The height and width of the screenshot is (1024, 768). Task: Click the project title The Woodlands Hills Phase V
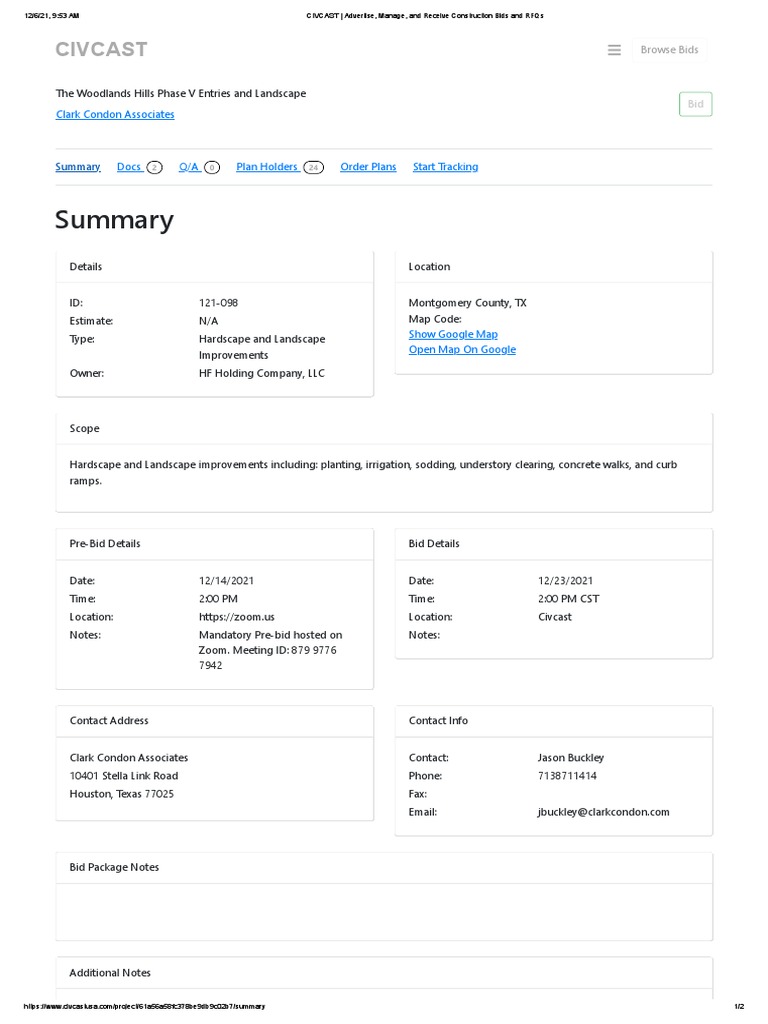[x=181, y=93]
